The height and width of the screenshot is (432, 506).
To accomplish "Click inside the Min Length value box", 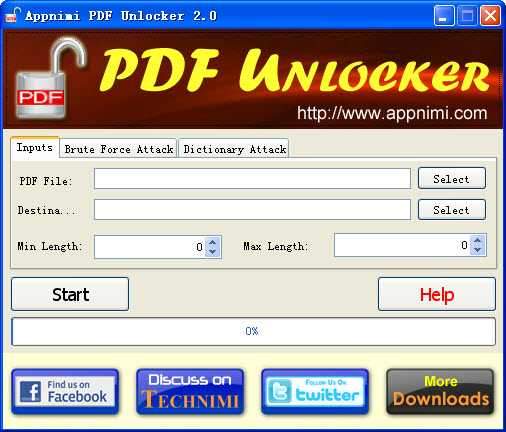I will click(149, 247).
